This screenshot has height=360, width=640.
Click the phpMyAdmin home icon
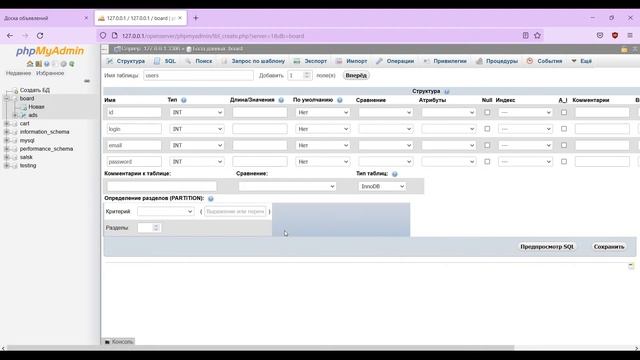[x=30, y=64]
